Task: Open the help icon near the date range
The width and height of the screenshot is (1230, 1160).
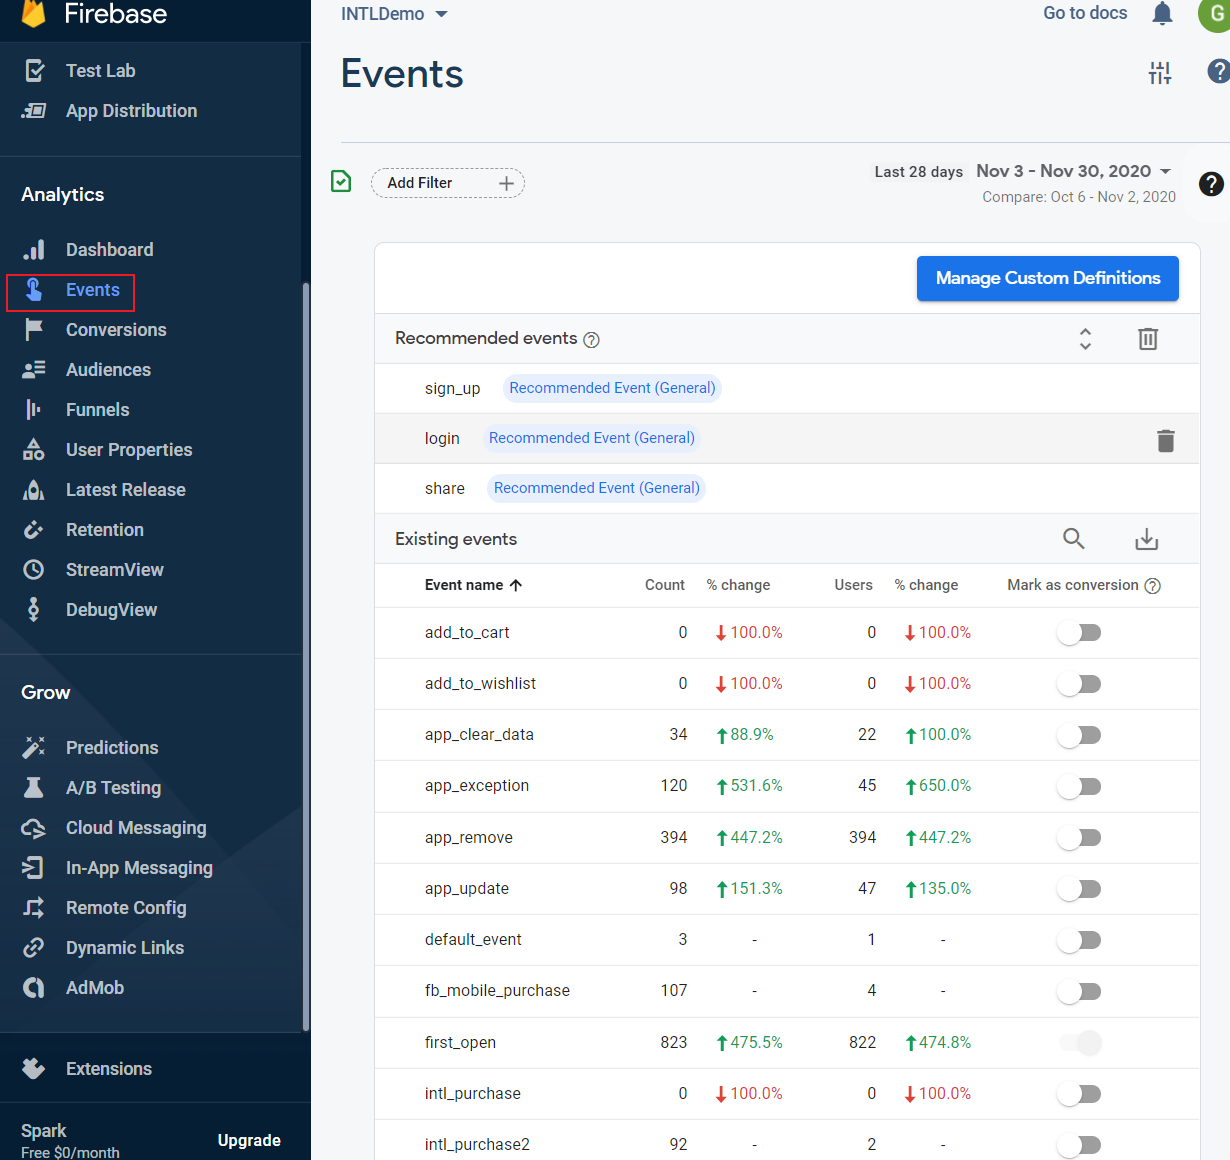Action: point(1210,184)
